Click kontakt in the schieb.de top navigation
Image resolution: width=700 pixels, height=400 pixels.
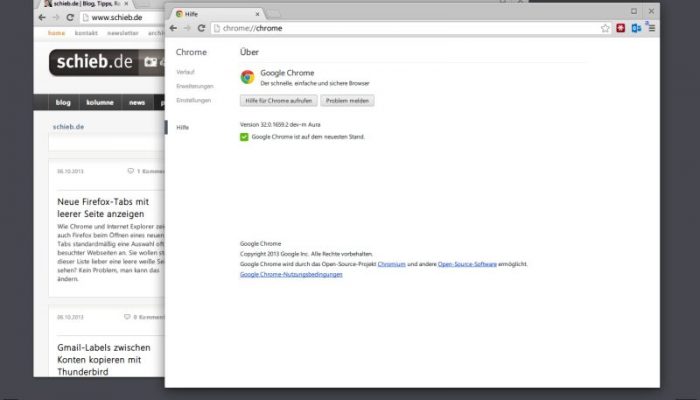point(86,33)
